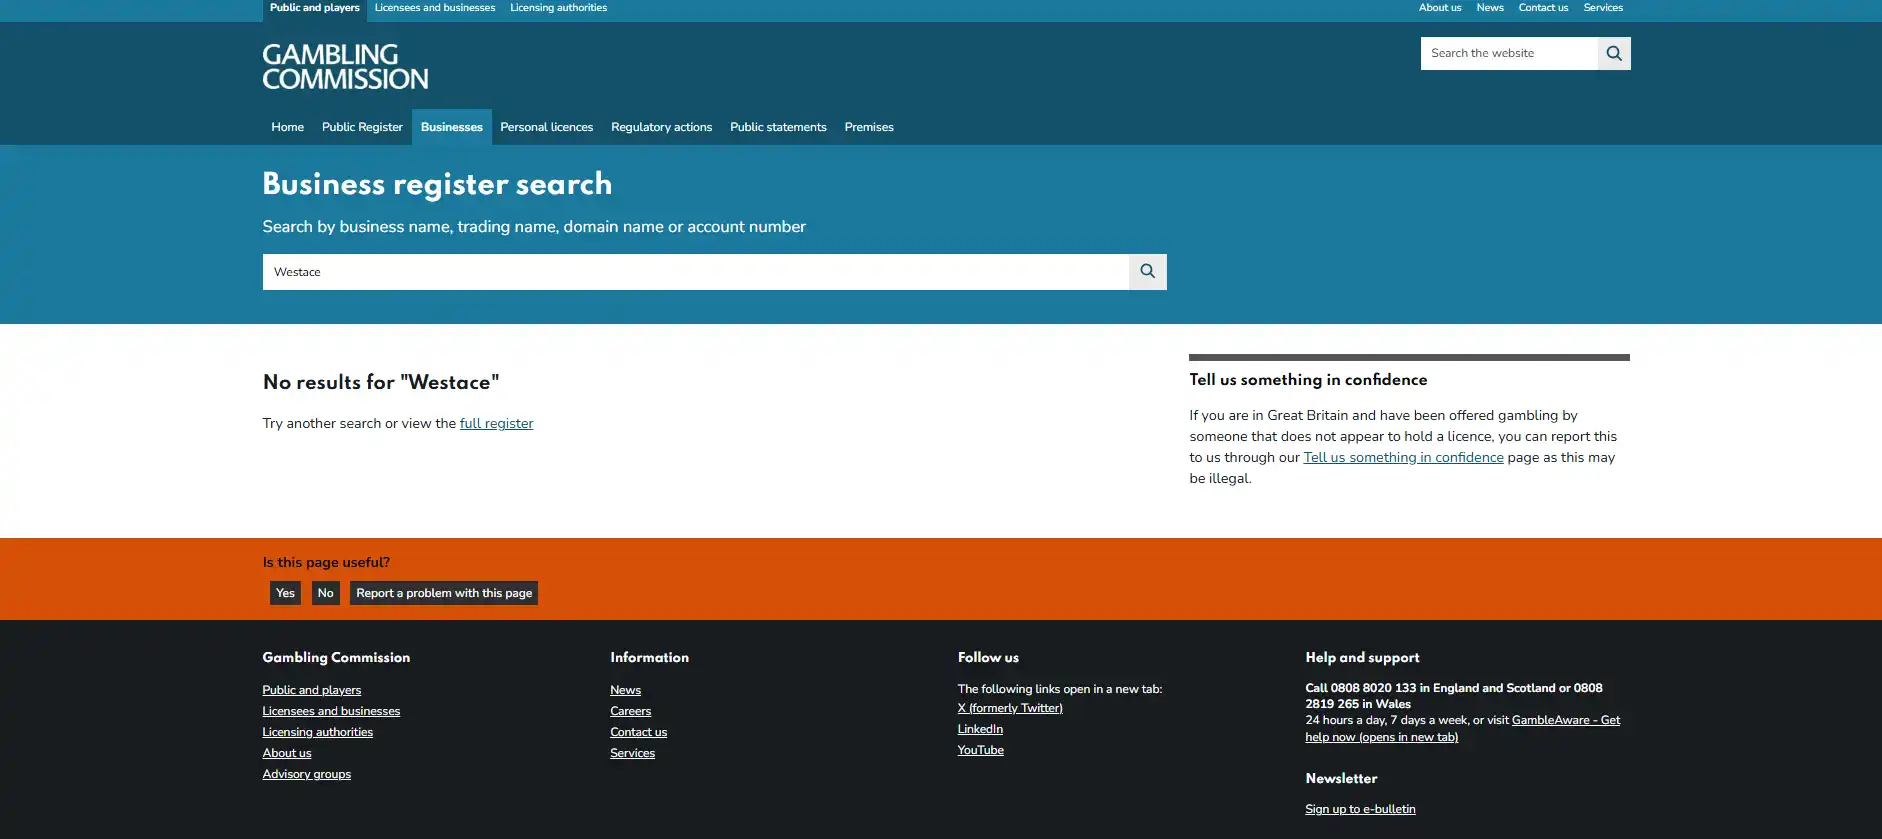Open footer Public and players link

[312, 690]
